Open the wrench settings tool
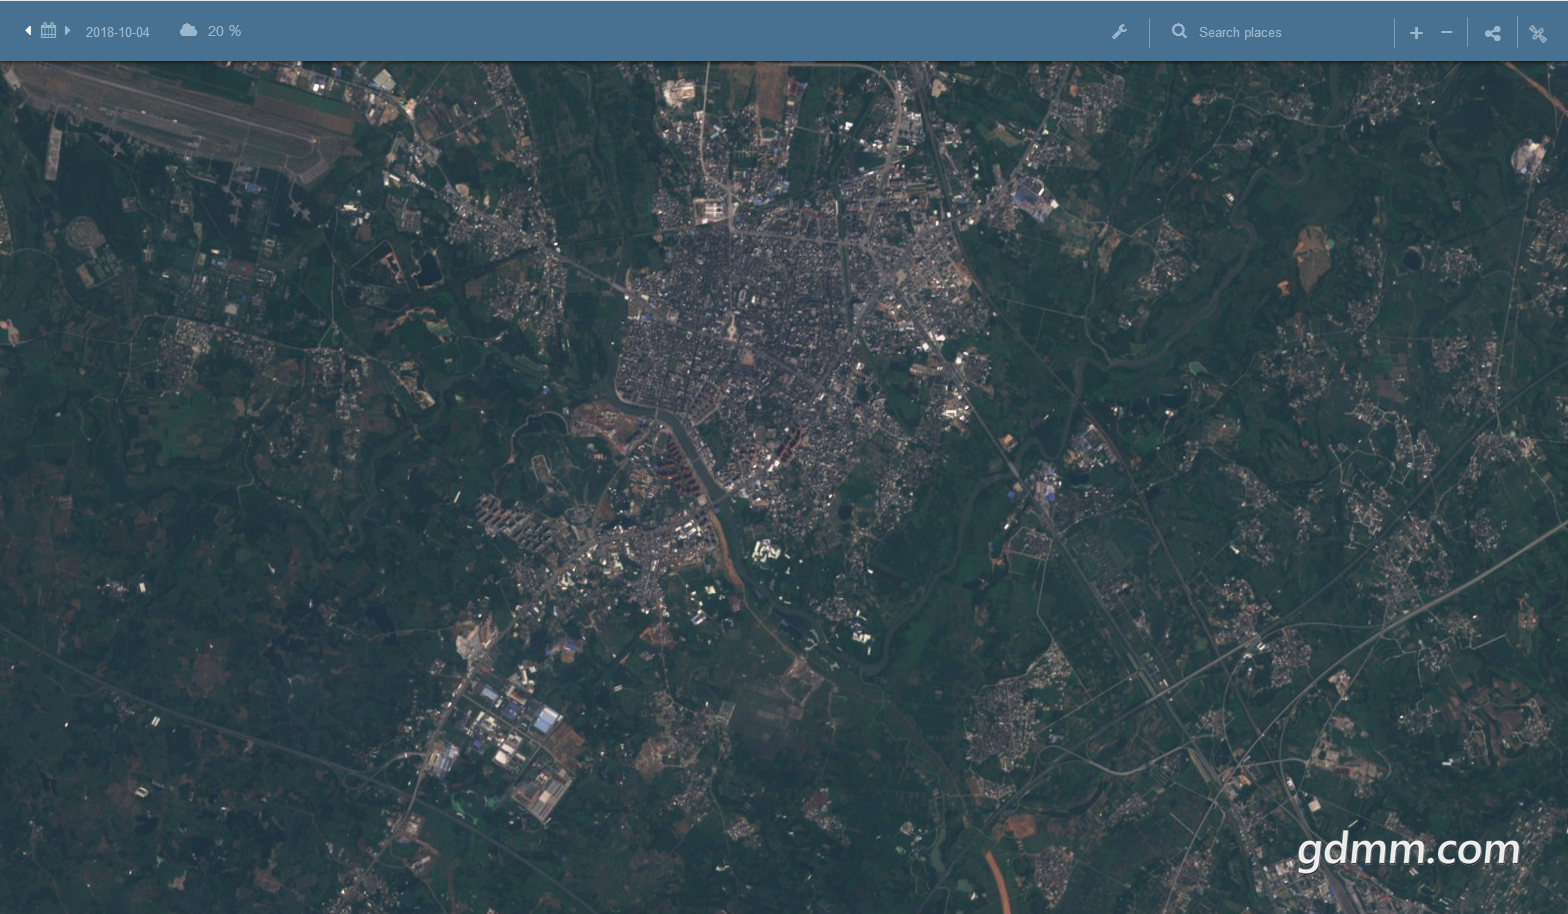Screen dimensions: 1568x914 tap(1120, 32)
